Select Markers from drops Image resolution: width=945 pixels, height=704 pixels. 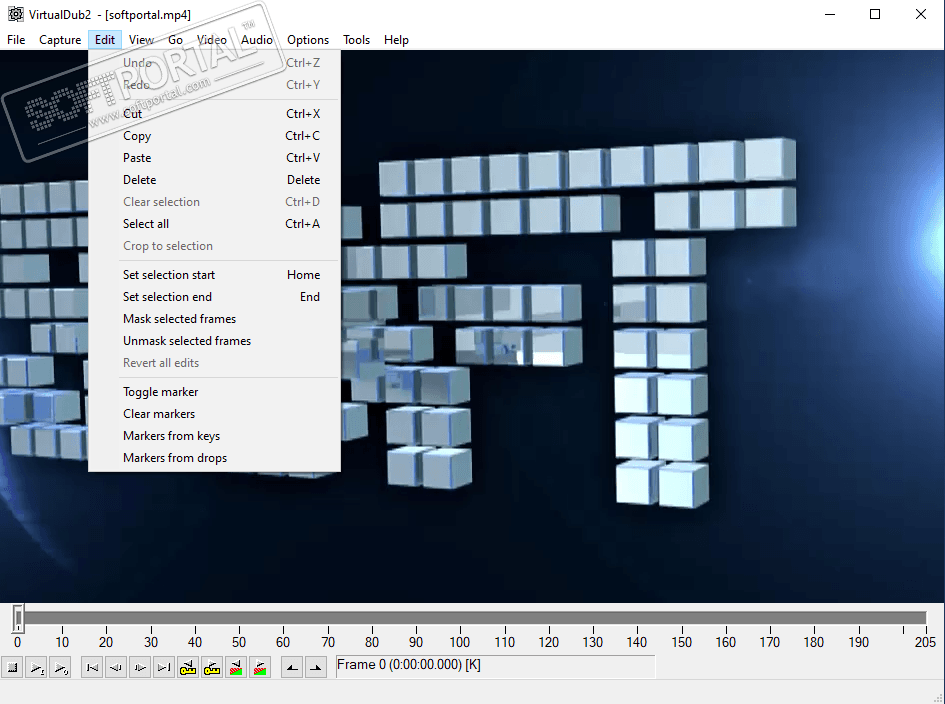coord(214,458)
